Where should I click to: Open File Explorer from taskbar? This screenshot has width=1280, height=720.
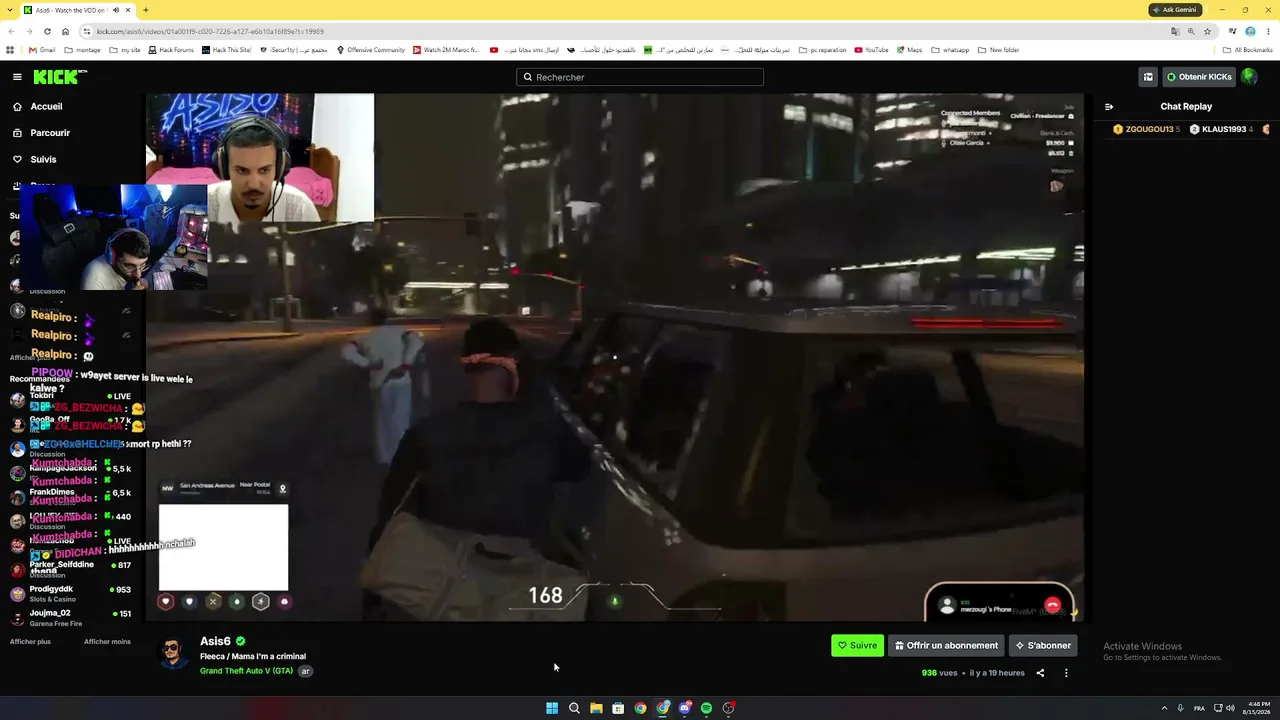(596, 708)
